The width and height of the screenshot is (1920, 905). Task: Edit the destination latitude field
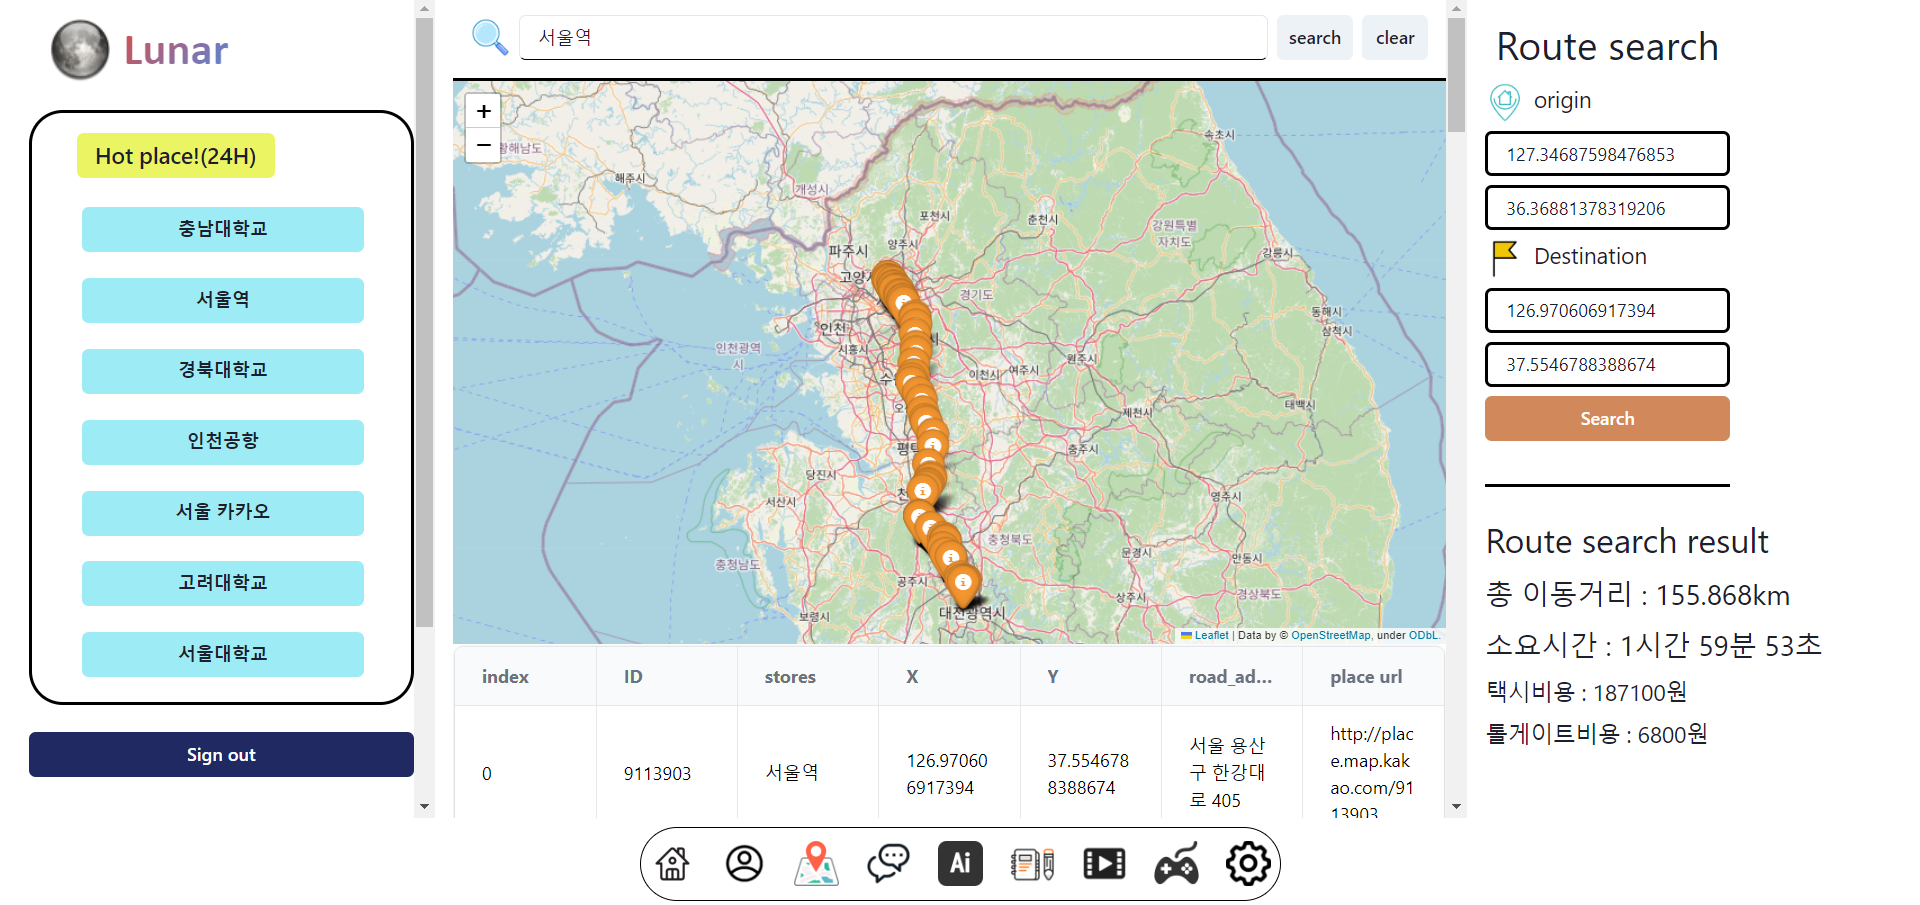coord(1607,364)
